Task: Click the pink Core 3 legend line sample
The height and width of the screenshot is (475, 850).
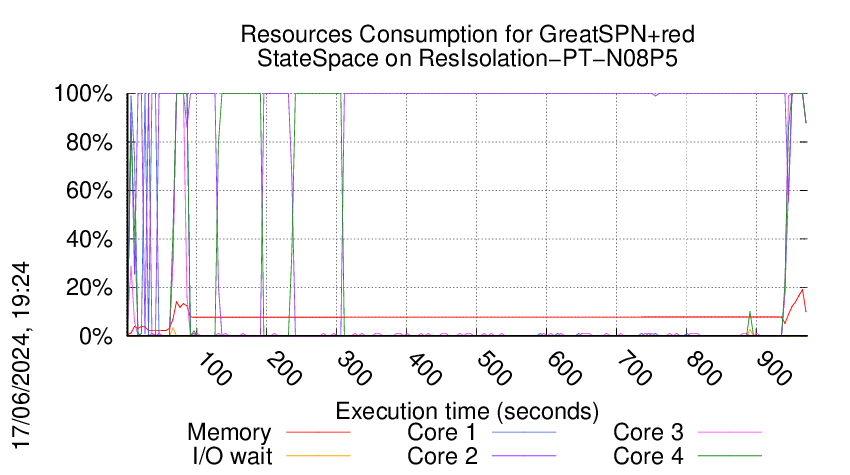Action: click(x=730, y=433)
